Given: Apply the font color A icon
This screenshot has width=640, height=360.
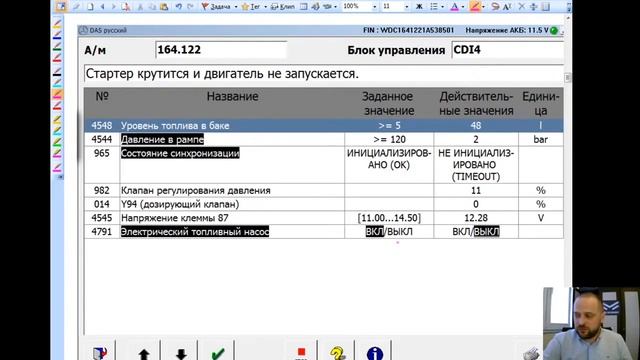Looking at the screenshot, I should pyautogui.click(x=454, y=7).
